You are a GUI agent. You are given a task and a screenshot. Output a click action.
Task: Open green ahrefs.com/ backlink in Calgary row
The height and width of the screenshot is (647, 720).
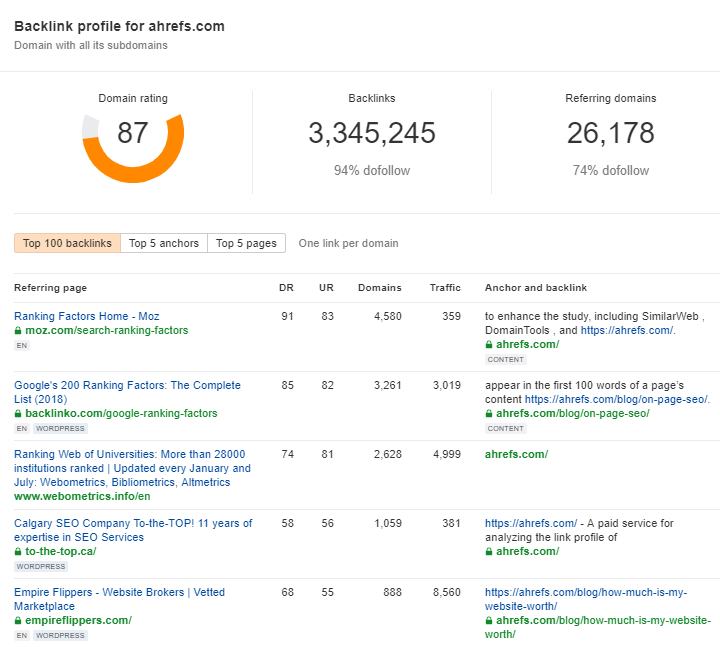528,551
